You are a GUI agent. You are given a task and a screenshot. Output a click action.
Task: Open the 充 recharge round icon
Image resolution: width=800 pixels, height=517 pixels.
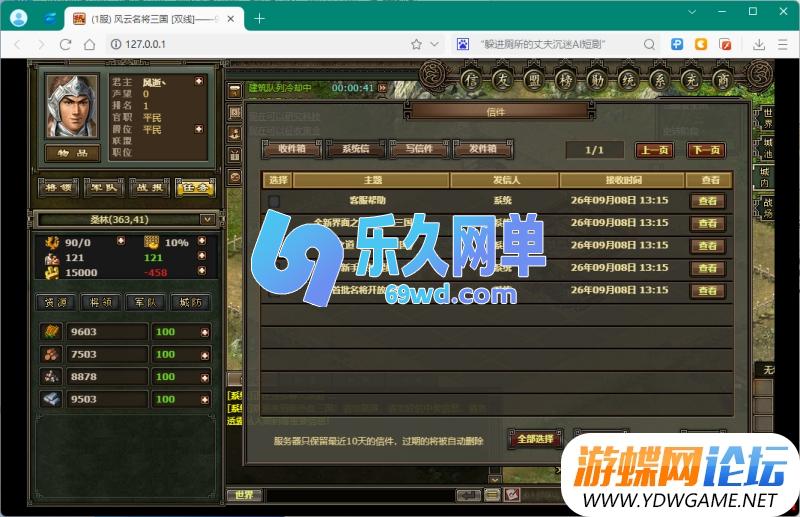(x=692, y=80)
